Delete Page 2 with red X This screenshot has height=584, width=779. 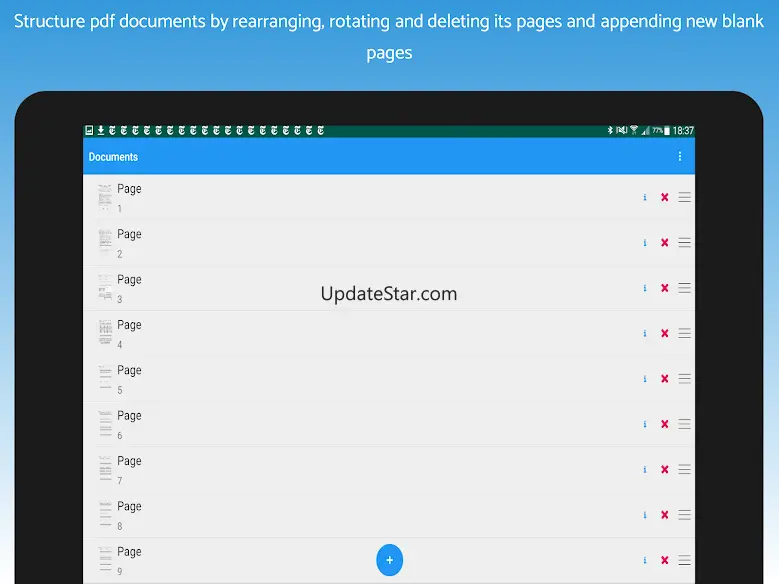665,243
